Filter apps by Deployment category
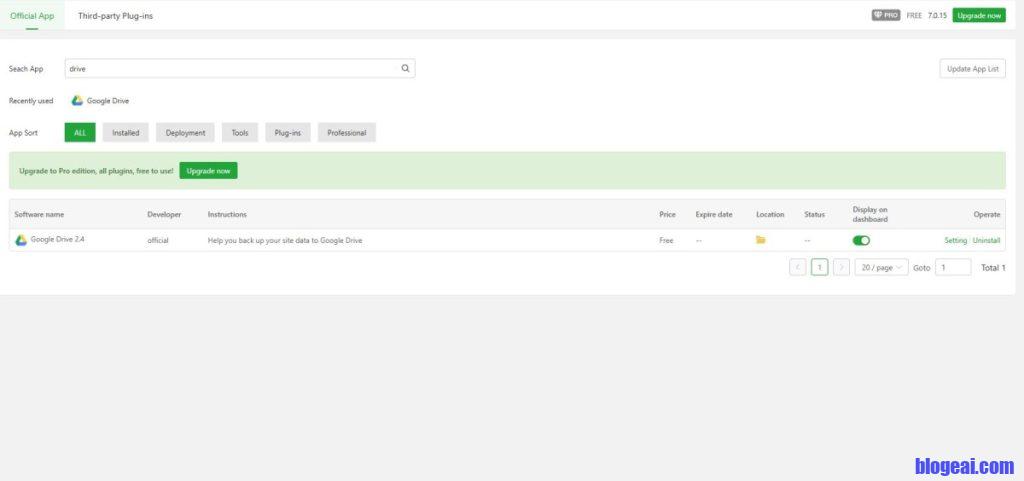The height and width of the screenshot is (481, 1024). tap(185, 132)
